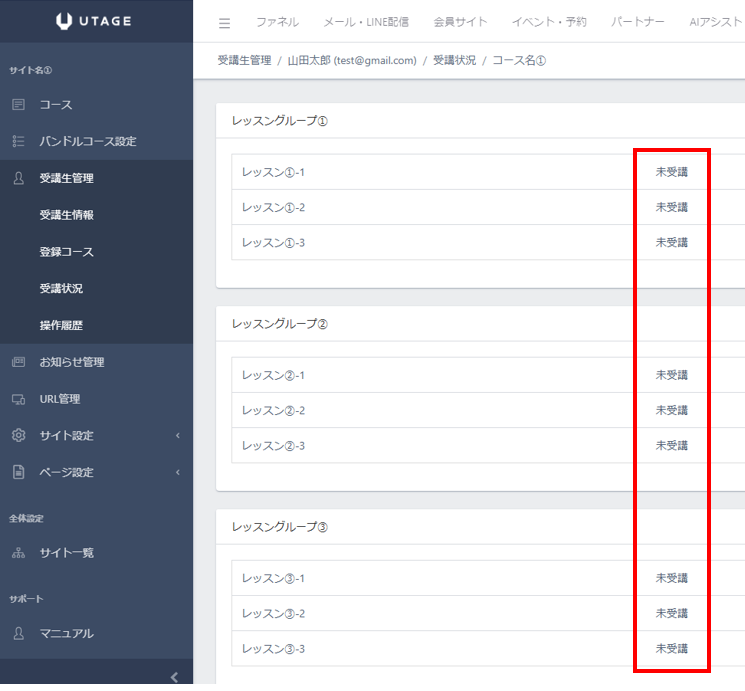Toggle the hamburger menu icon
Screen dimensions: 745x691
click(x=224, y=23)
